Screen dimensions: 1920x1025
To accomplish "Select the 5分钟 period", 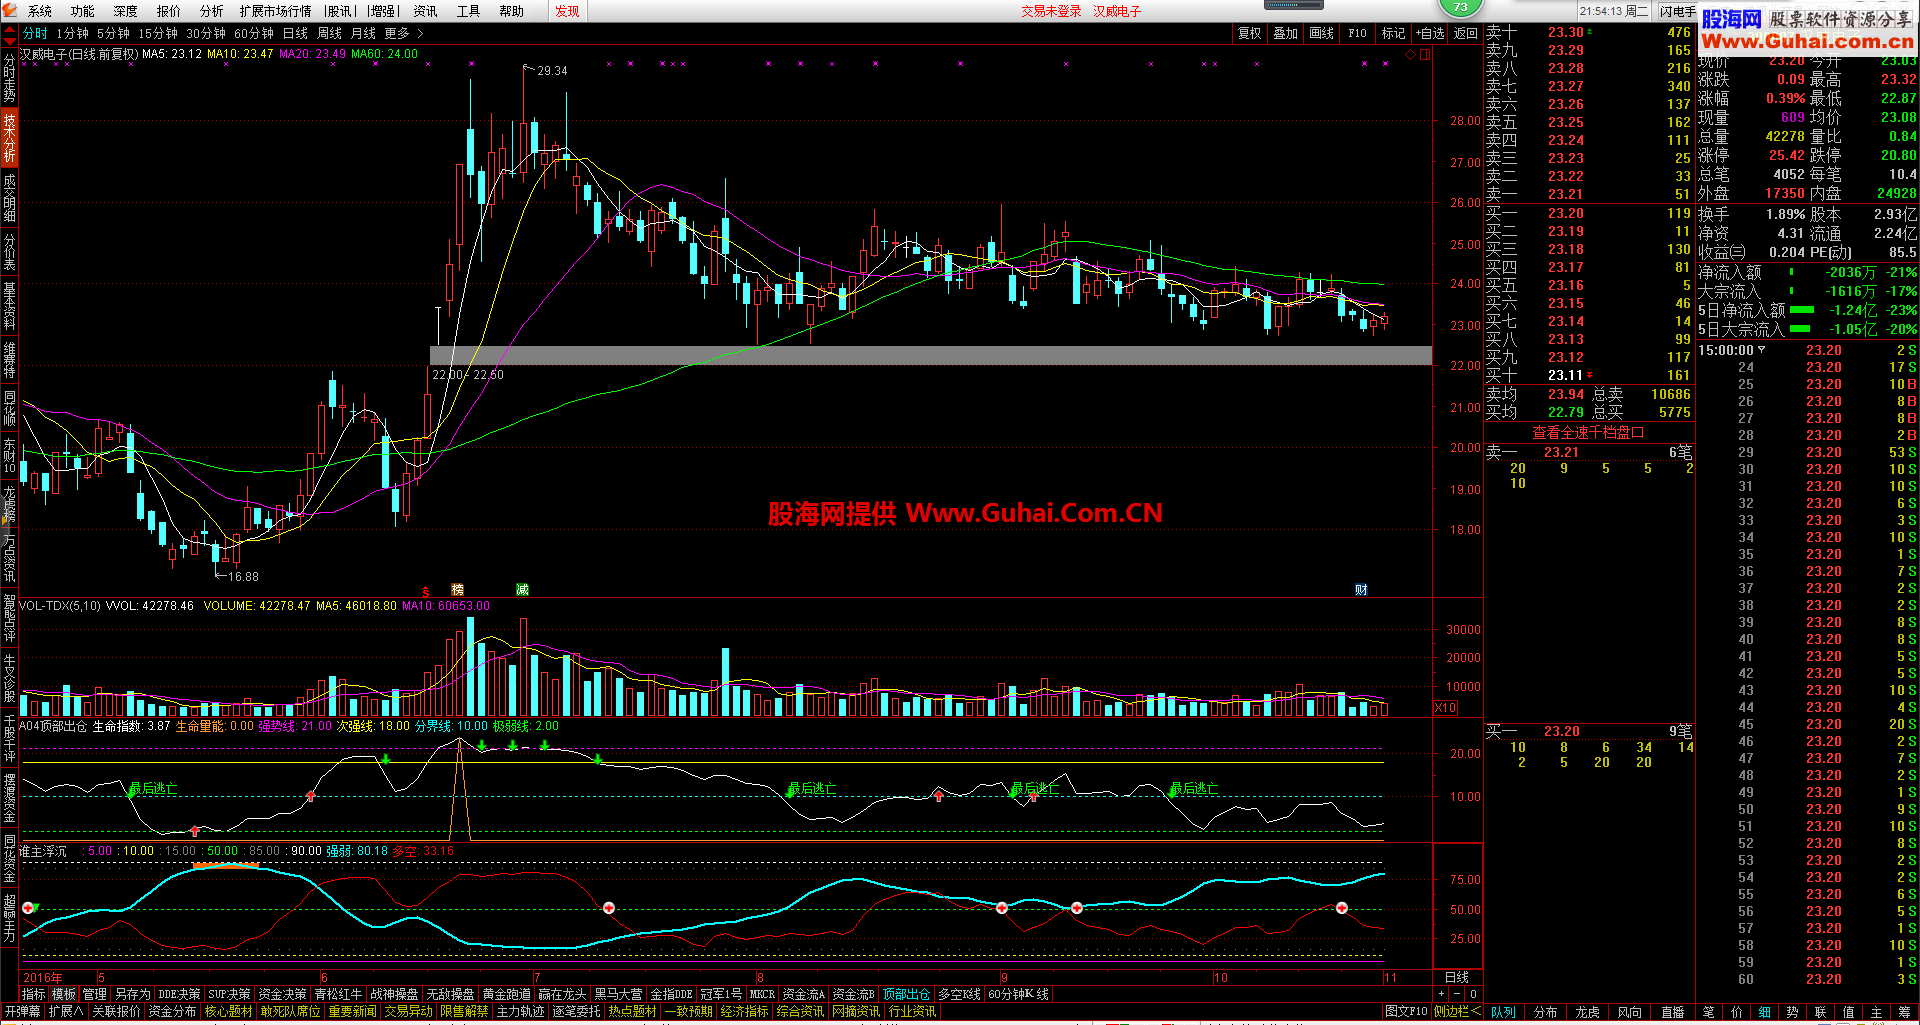I will click(112, 33).
